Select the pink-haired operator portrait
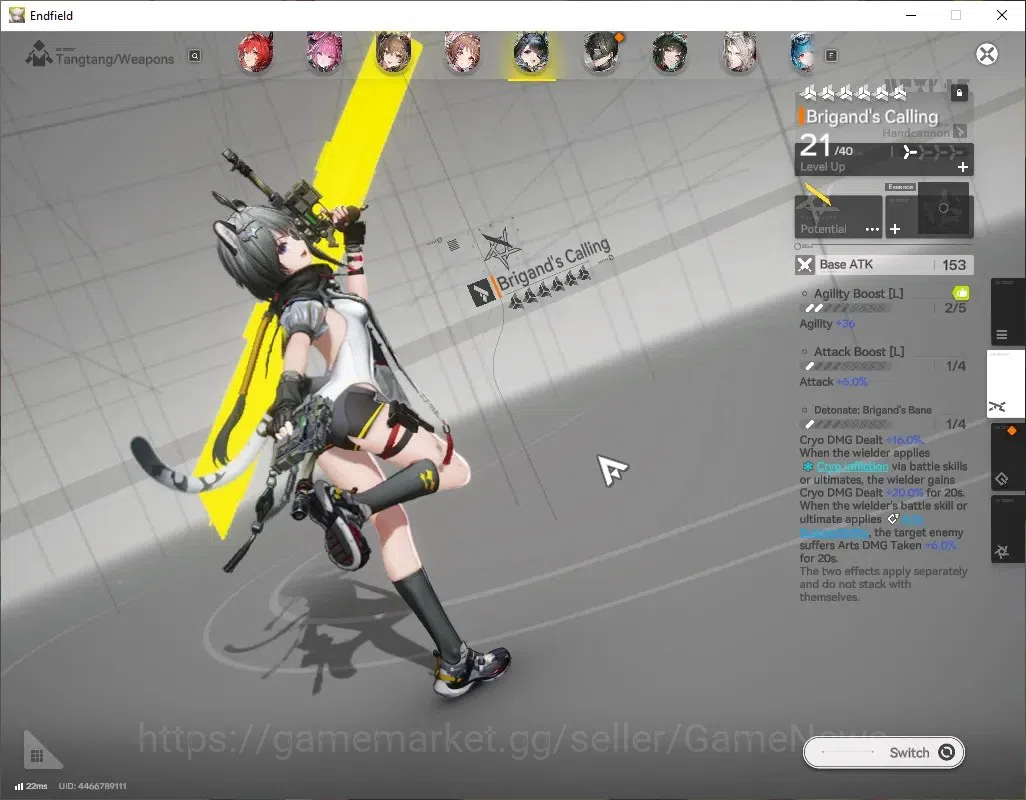The height and width of the screenshot is (800, 1026). (325, 52)
